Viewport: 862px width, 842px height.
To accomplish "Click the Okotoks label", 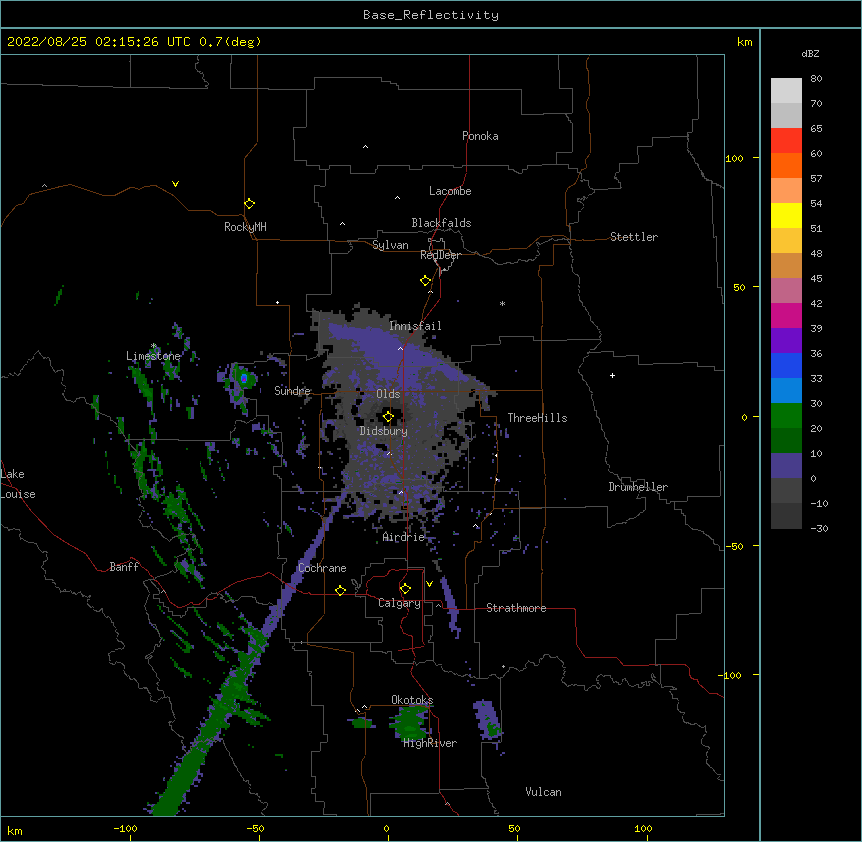I will 412,700.
